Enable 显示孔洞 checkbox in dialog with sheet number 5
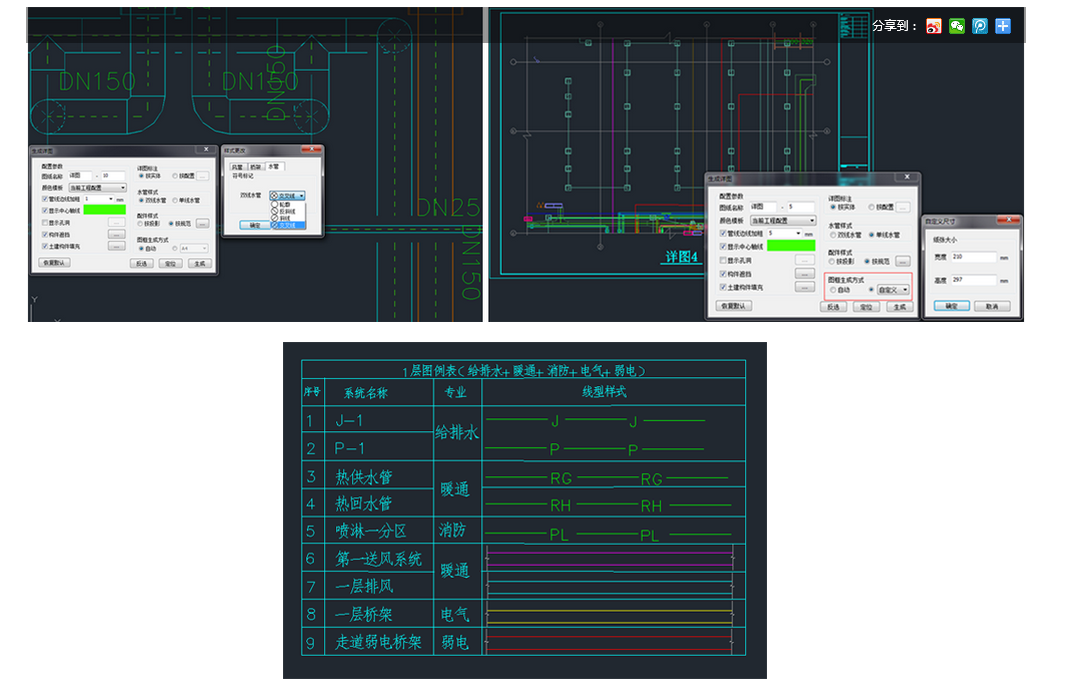Viewport: 1083px width, 686px height. tap(723, 260)
